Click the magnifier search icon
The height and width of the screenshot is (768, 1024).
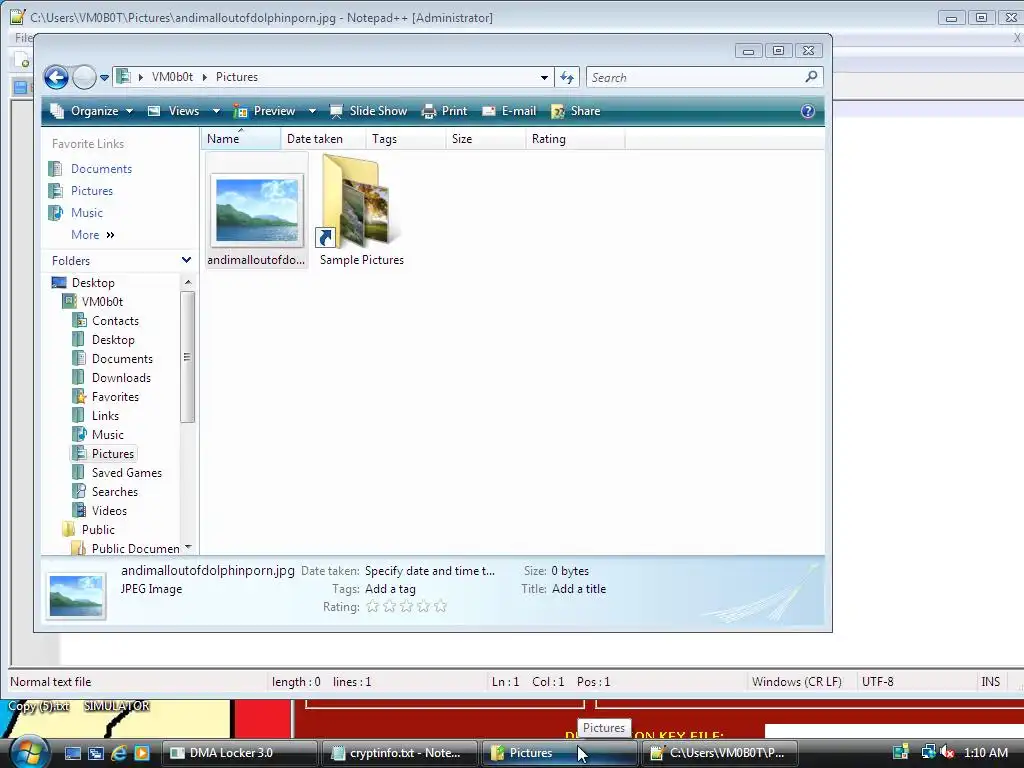[811, 77]
